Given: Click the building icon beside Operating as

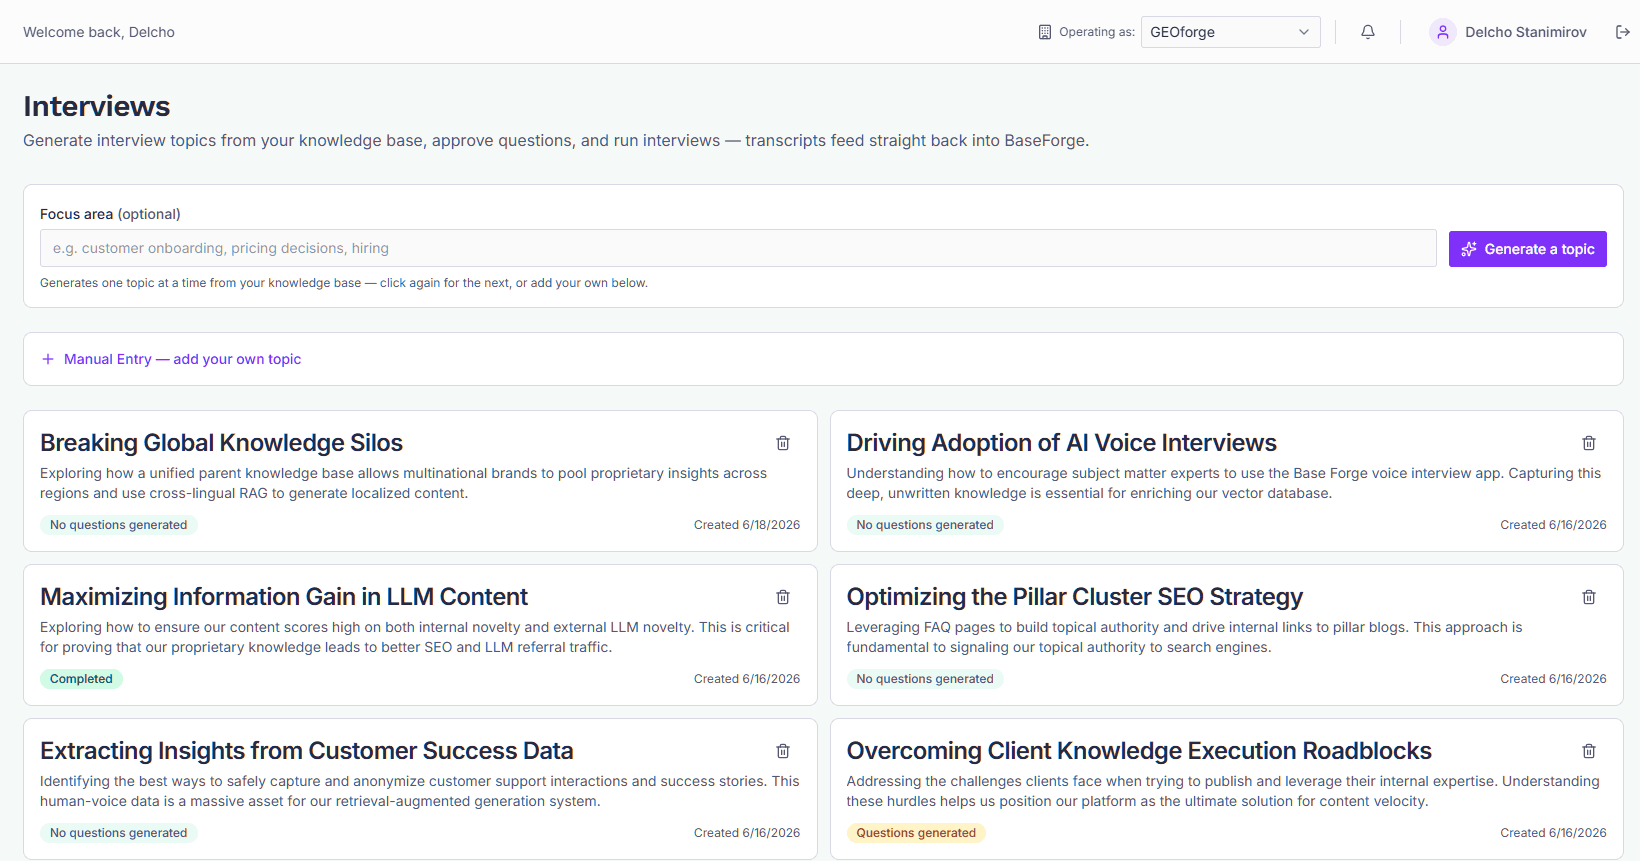Looking at the screenshot, I should [x=1045, y=32].
